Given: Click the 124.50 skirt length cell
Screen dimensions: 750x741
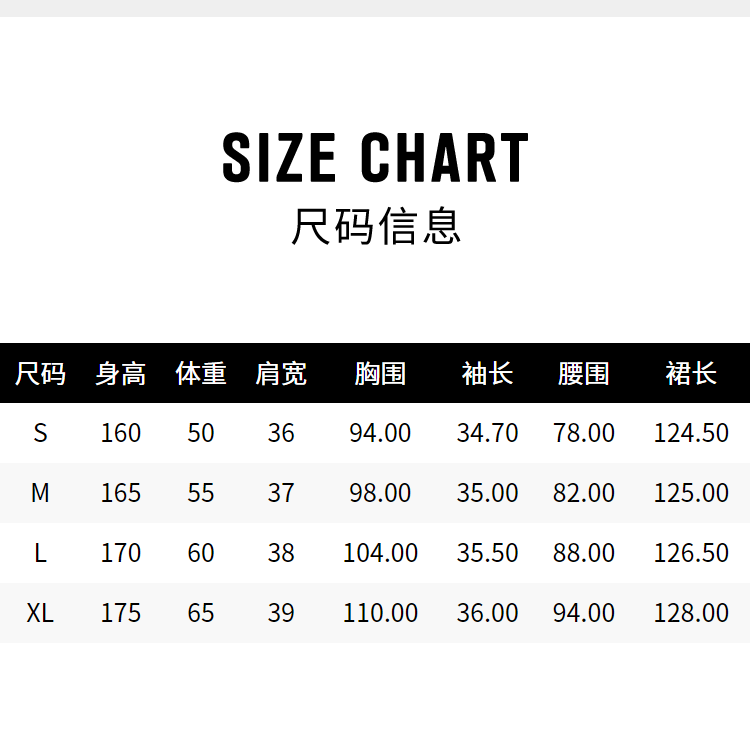Looking at the screenshot, I should click(x=691, y=433).
